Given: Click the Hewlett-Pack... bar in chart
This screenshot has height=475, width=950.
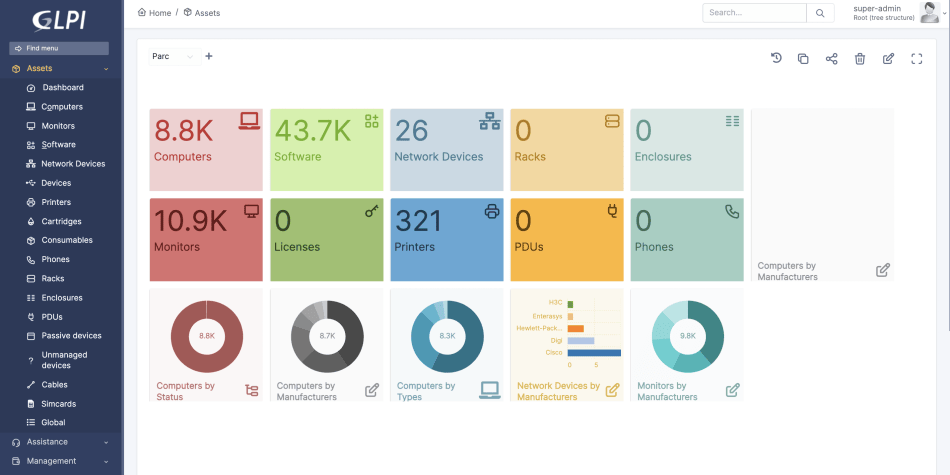Looking at the screenshot, I should 576,328.
